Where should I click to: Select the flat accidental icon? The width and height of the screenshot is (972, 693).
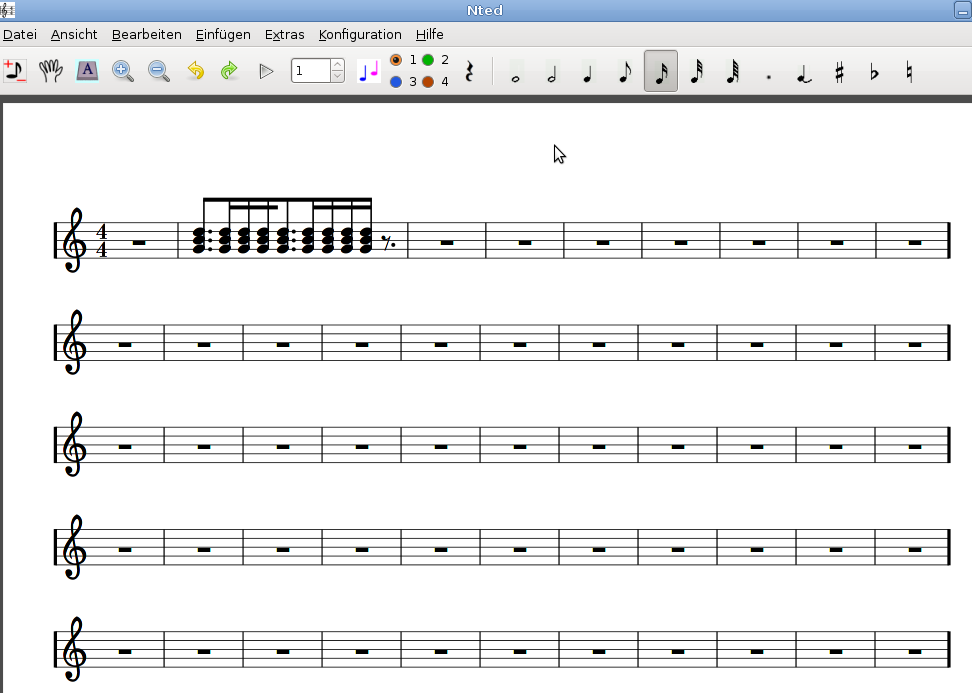click(874, 72)
